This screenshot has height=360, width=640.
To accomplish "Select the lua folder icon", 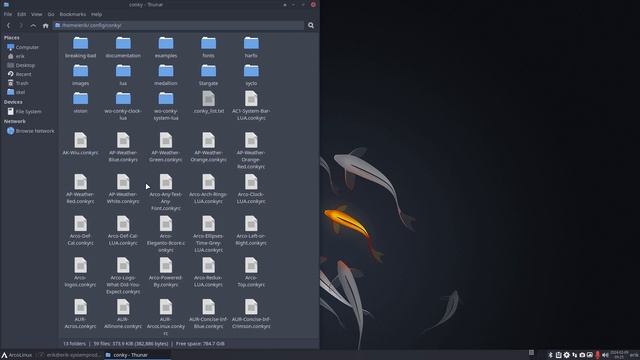I will click(123, 71).
